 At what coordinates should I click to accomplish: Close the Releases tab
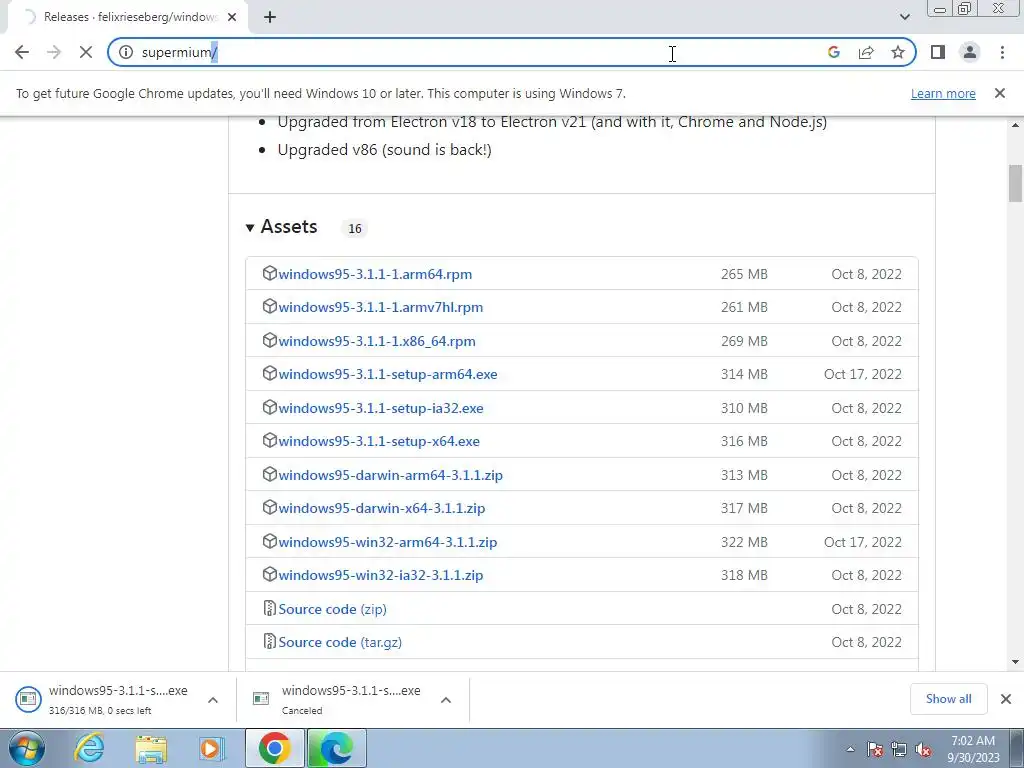point(232,17)
